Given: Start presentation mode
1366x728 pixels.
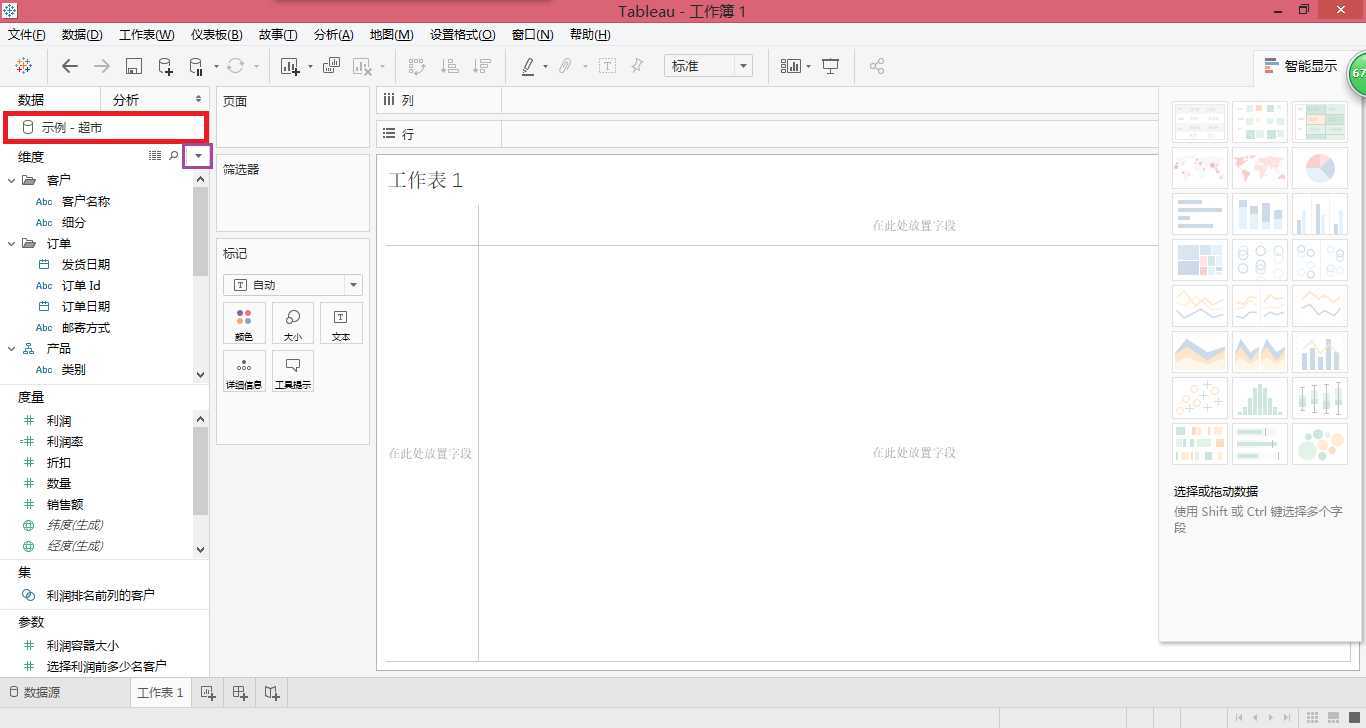Looking at the screenshot, I should 830,66.
